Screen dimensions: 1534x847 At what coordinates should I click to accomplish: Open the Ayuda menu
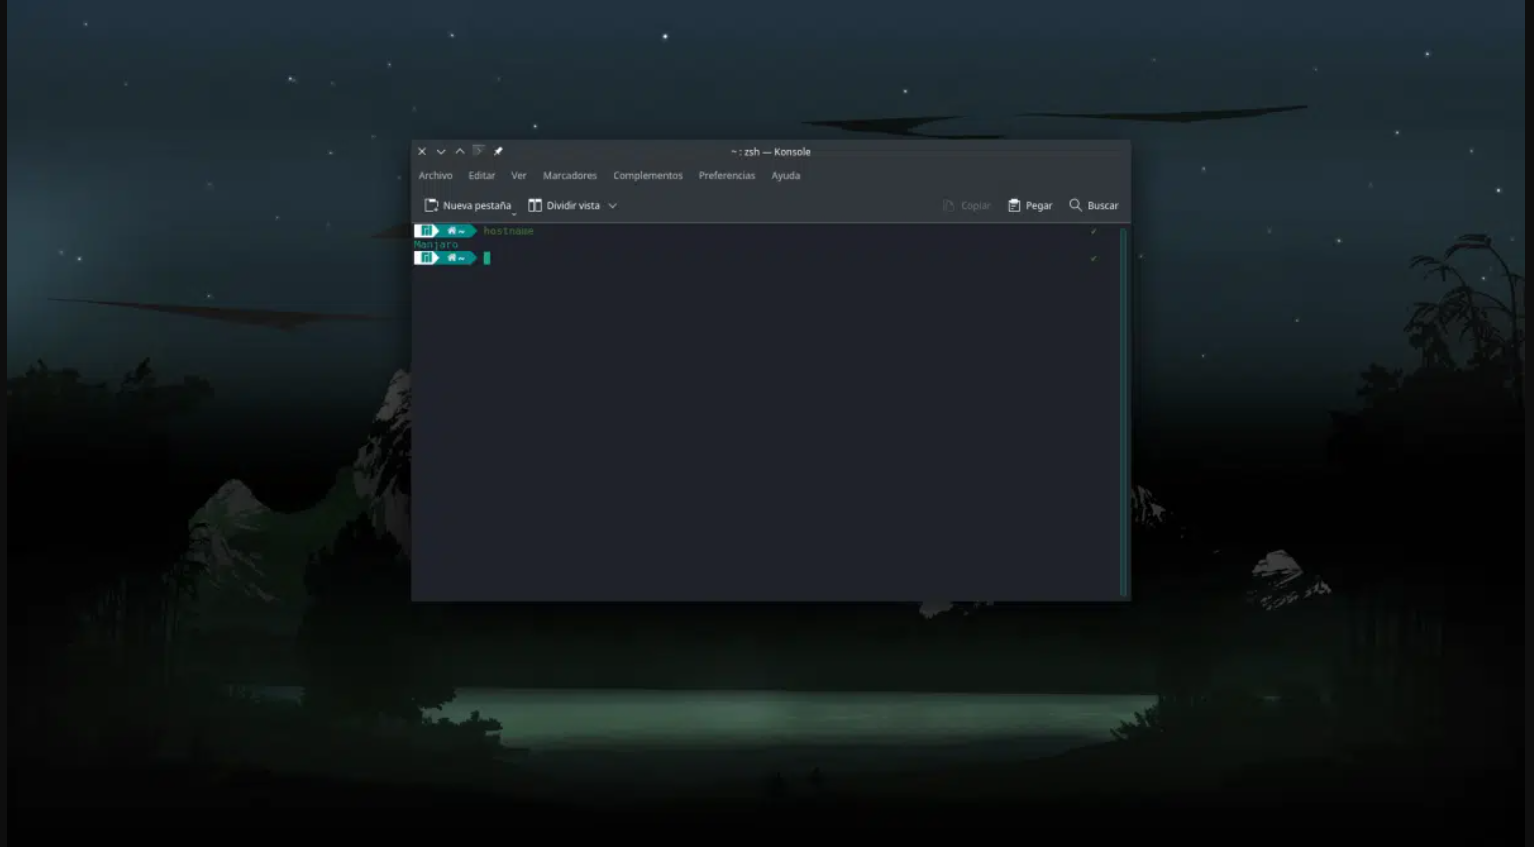point(786,176)
